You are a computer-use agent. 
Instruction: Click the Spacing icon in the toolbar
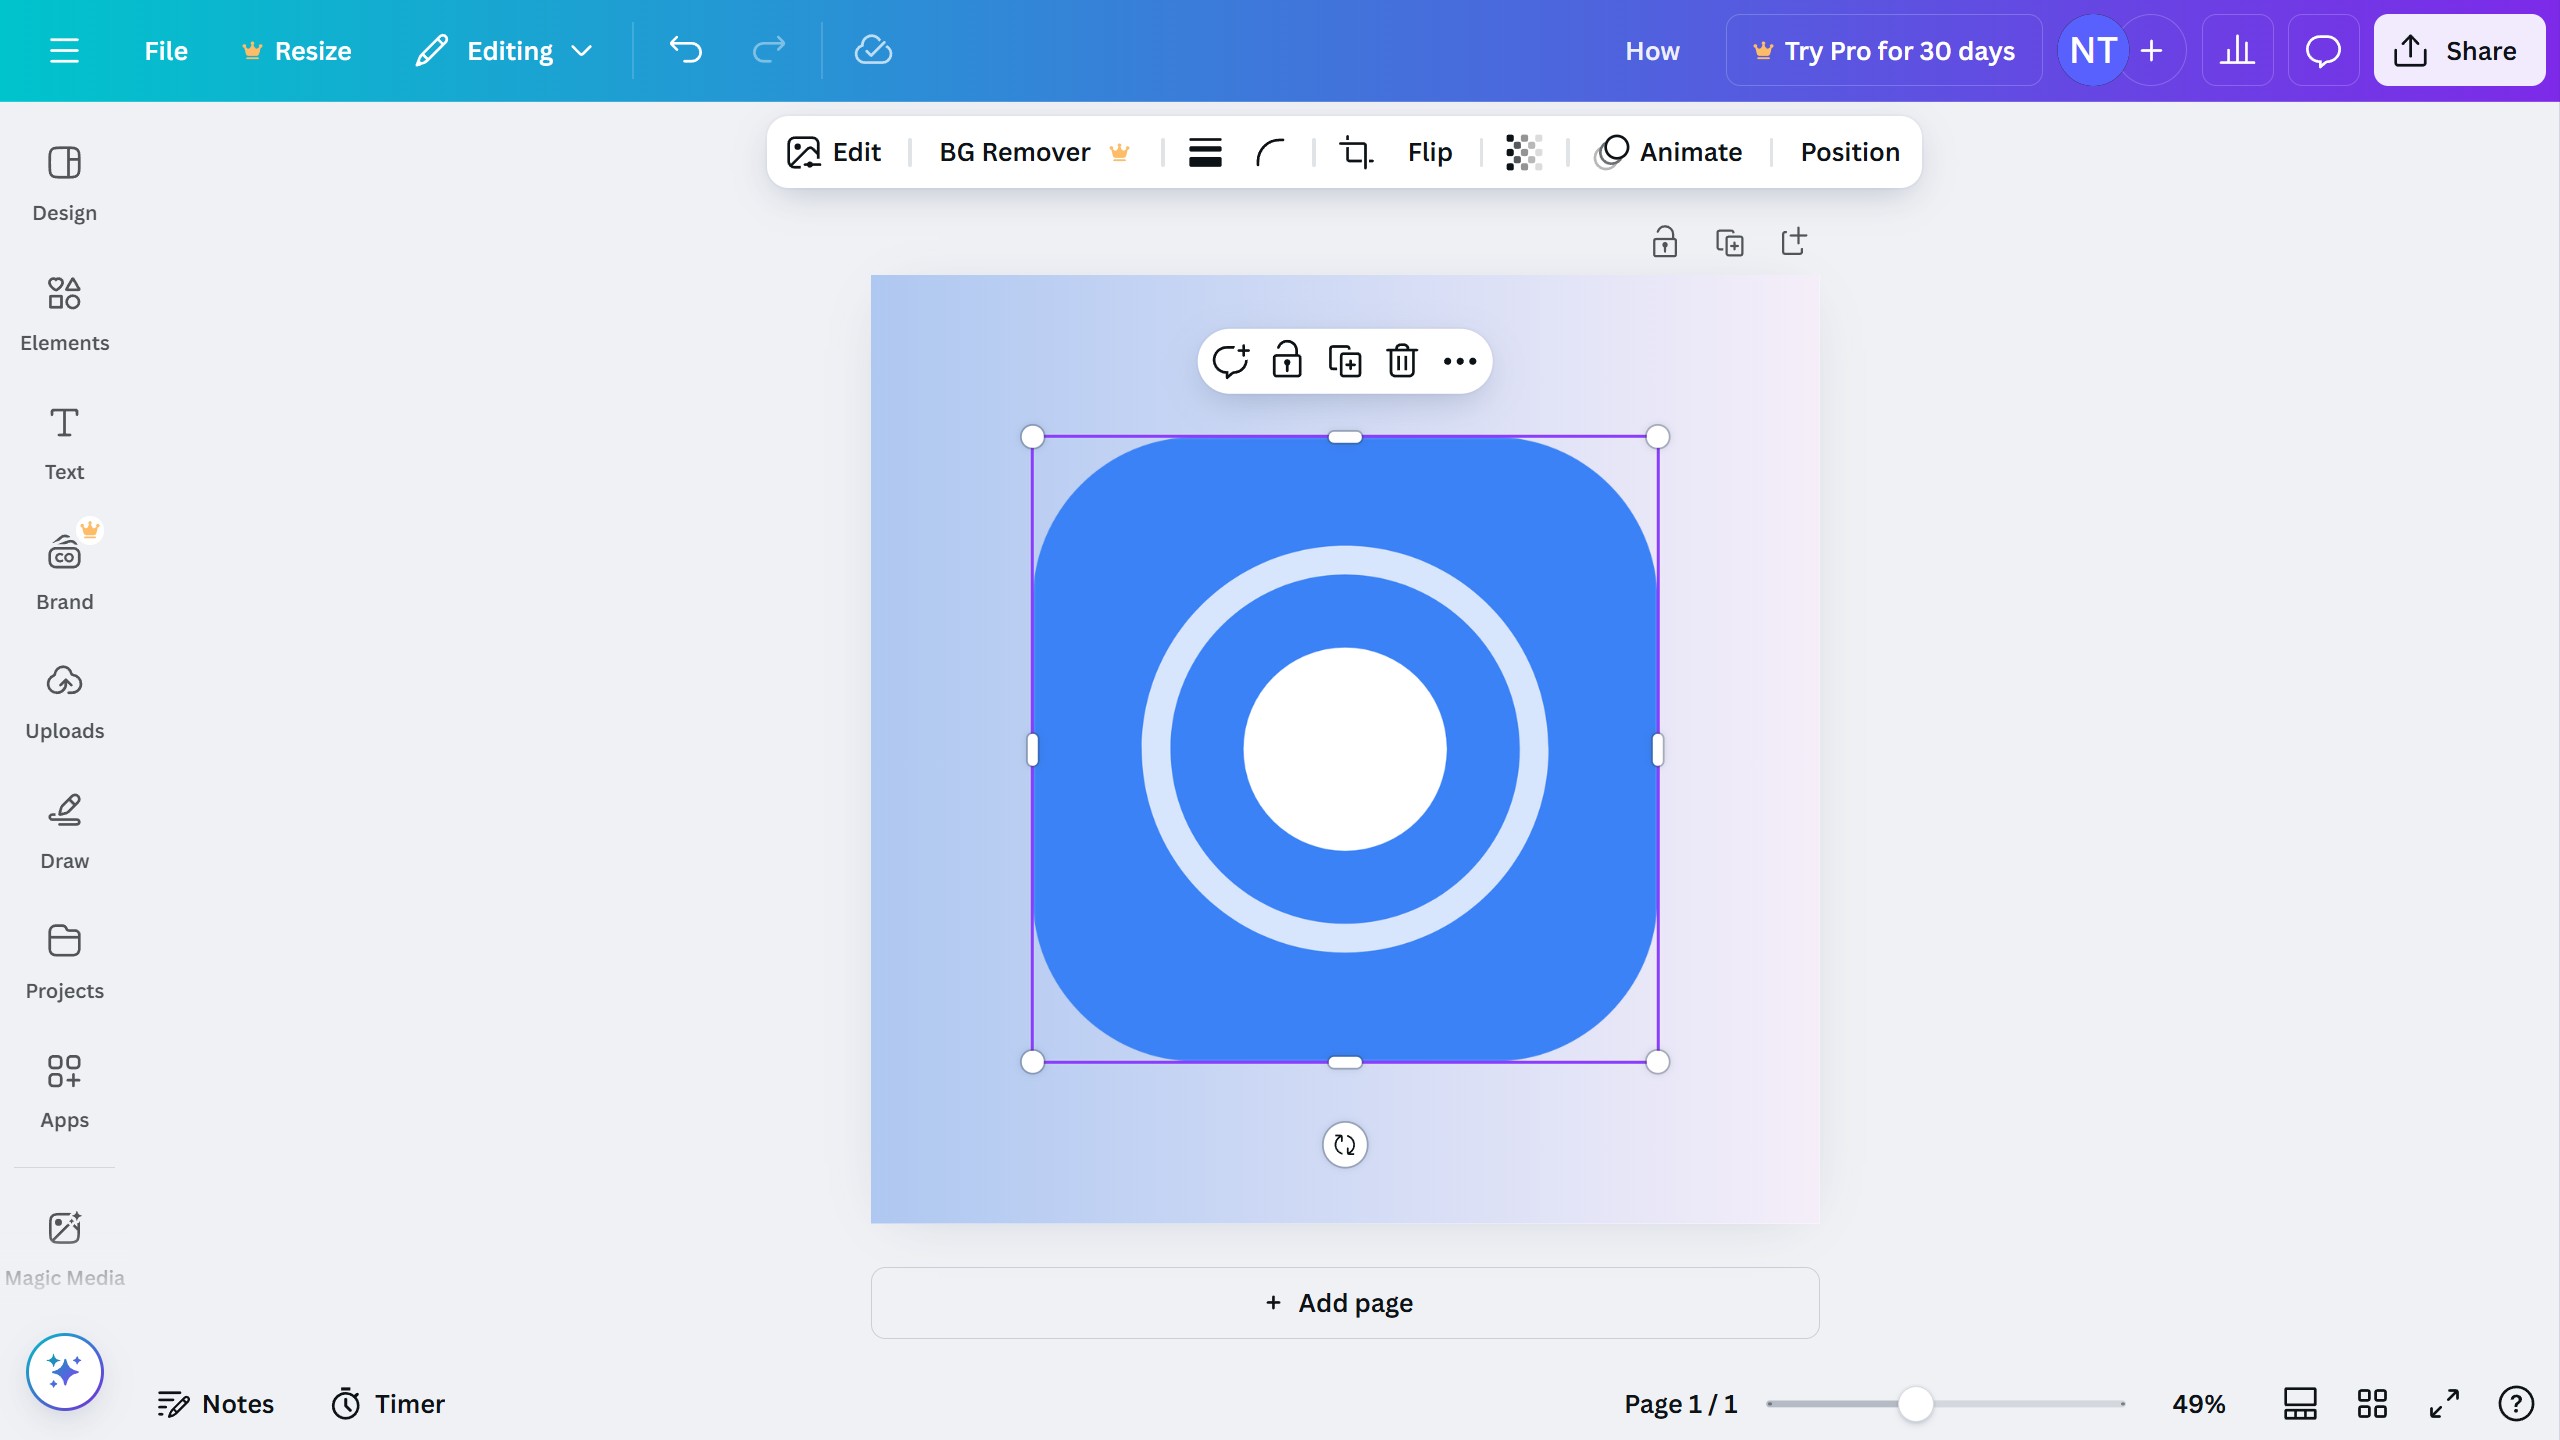point(1205,152)
